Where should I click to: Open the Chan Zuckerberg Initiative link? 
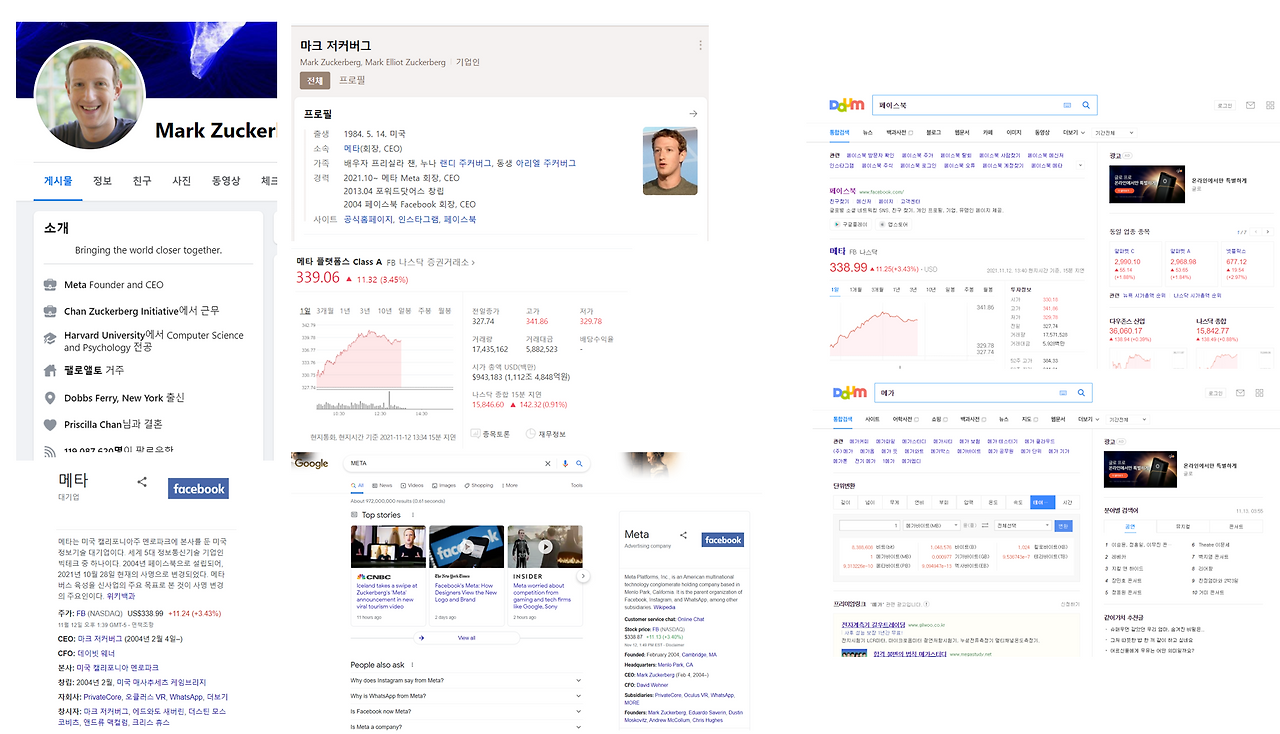pos(121,310)
